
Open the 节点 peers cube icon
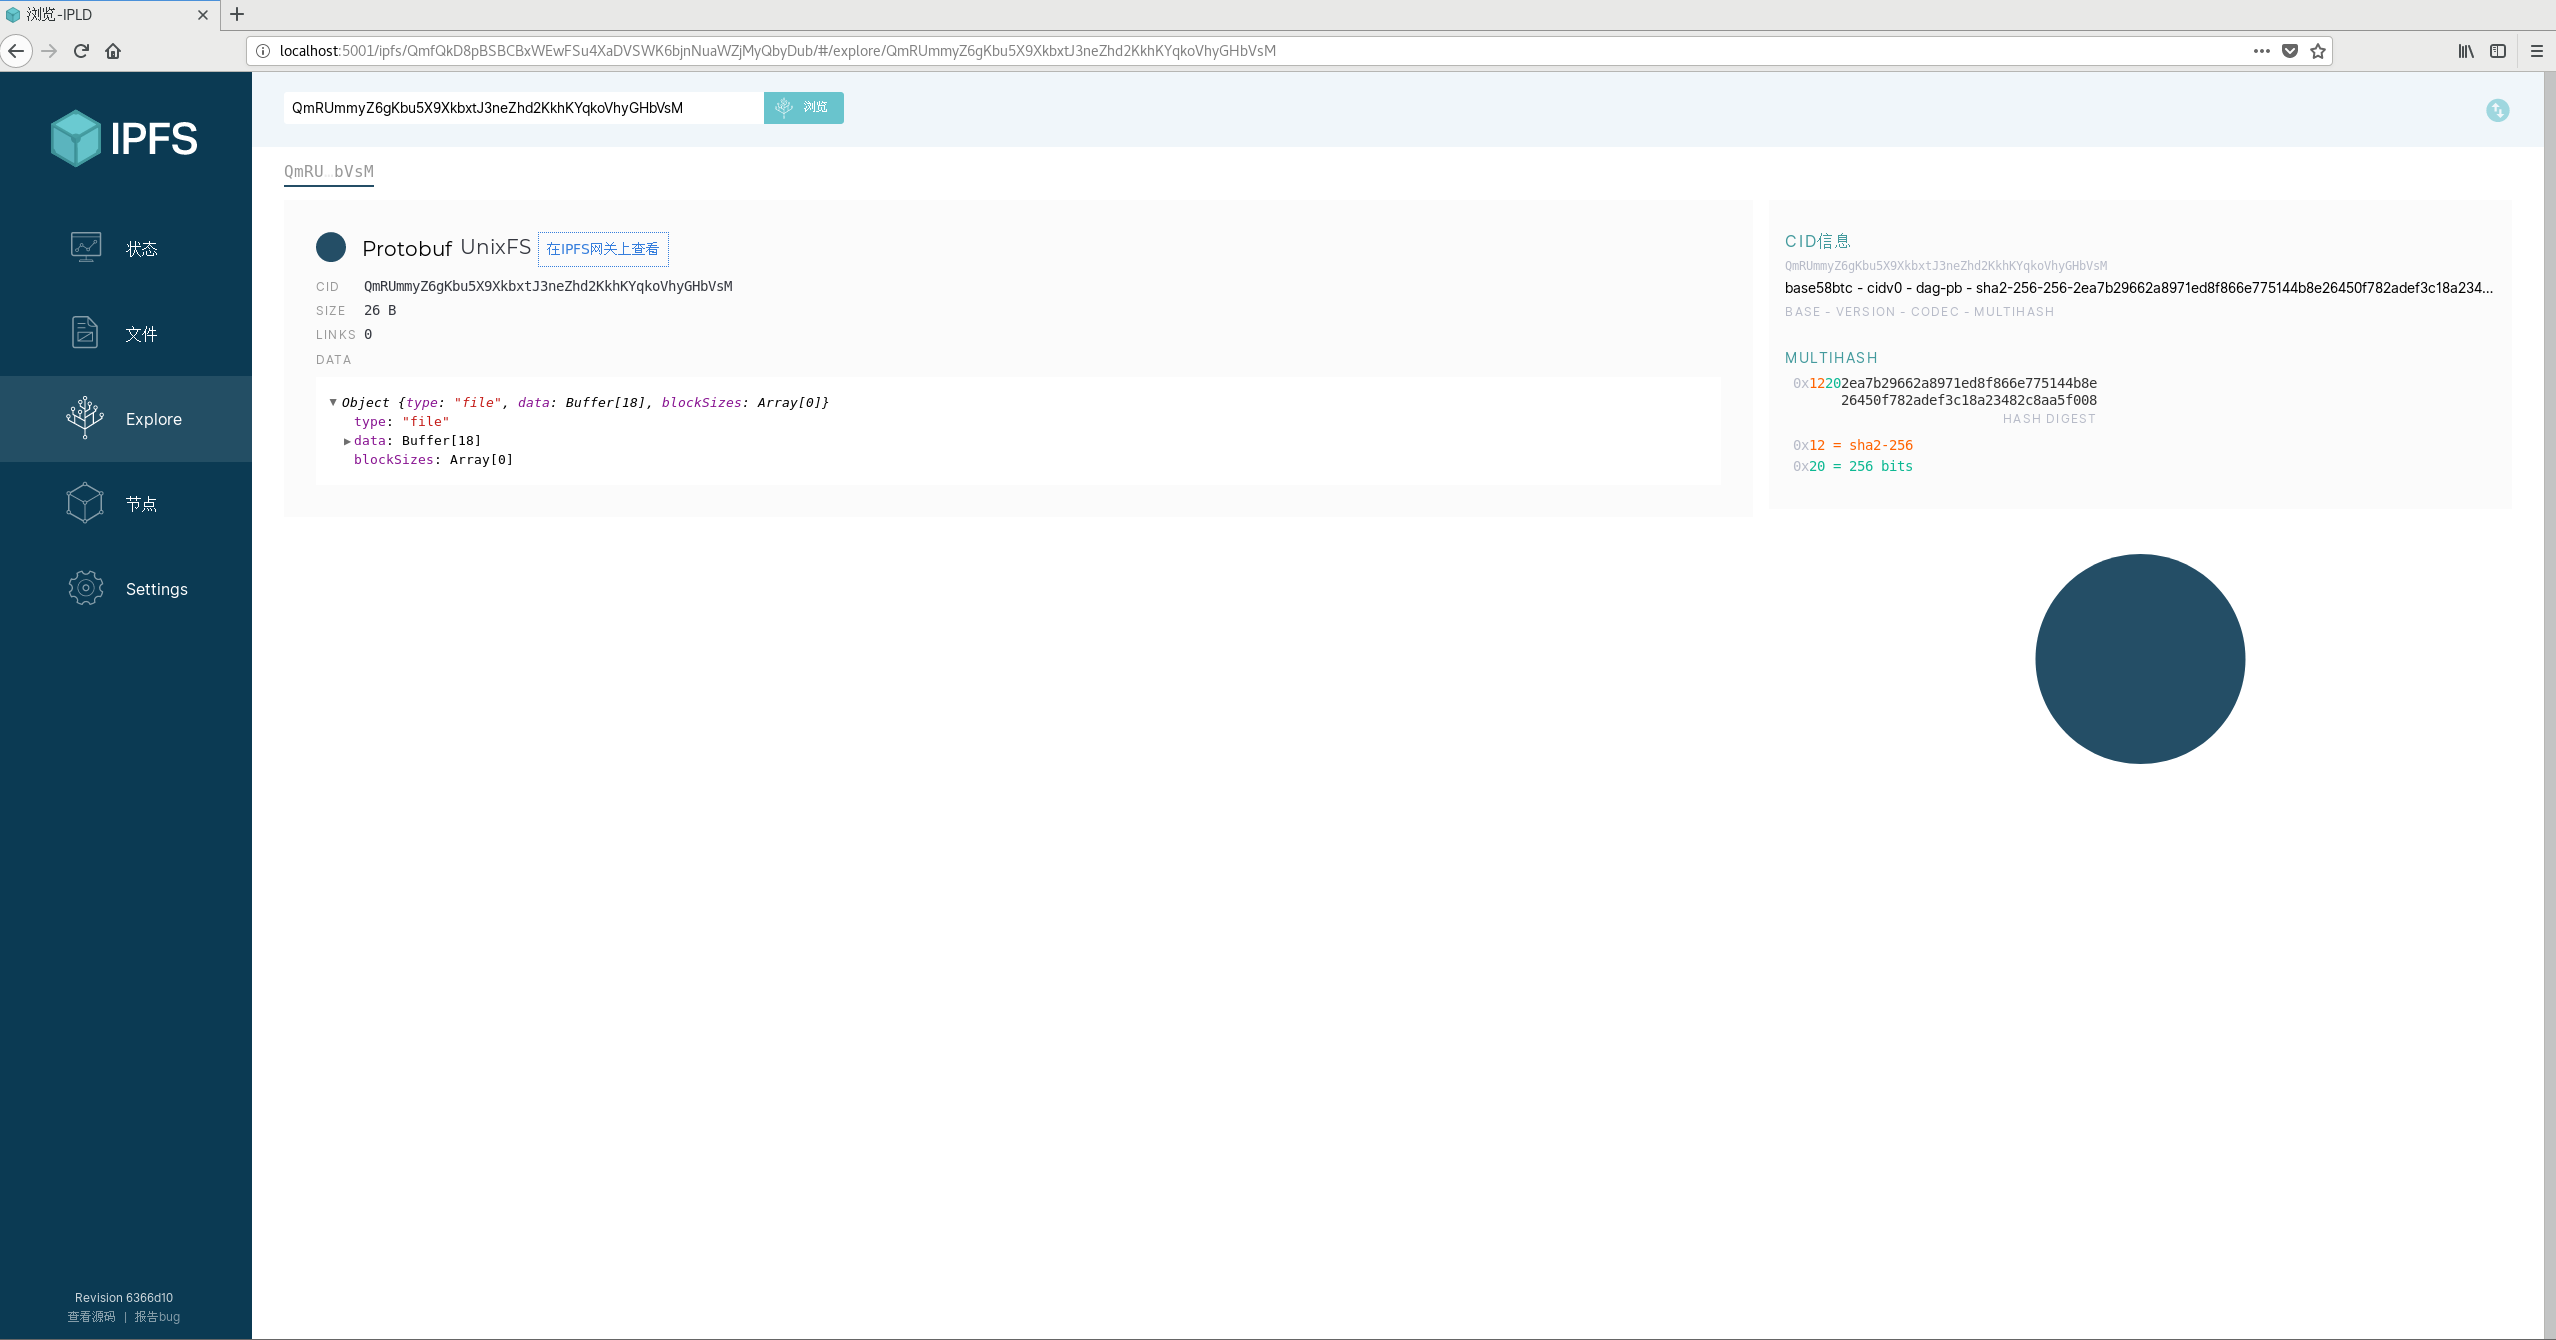[x=86, y=503]
